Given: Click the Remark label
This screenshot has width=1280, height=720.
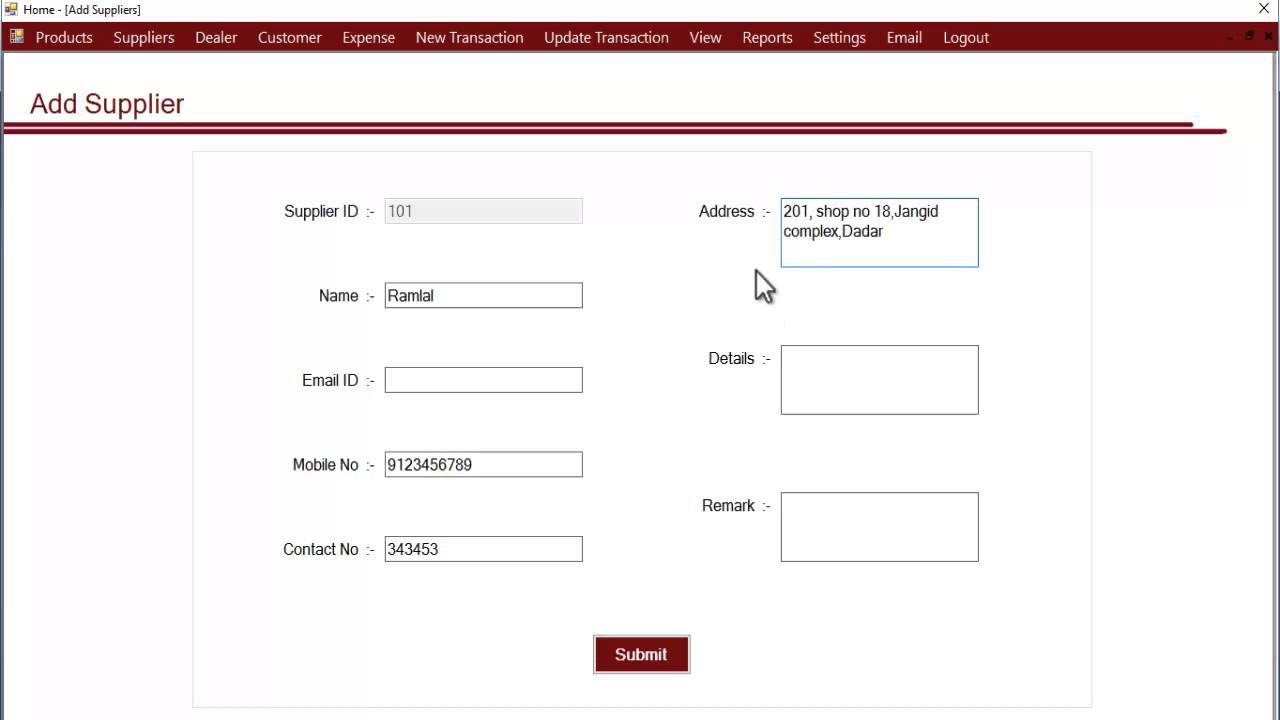Looking at the screenshot, I should point(728,505).
